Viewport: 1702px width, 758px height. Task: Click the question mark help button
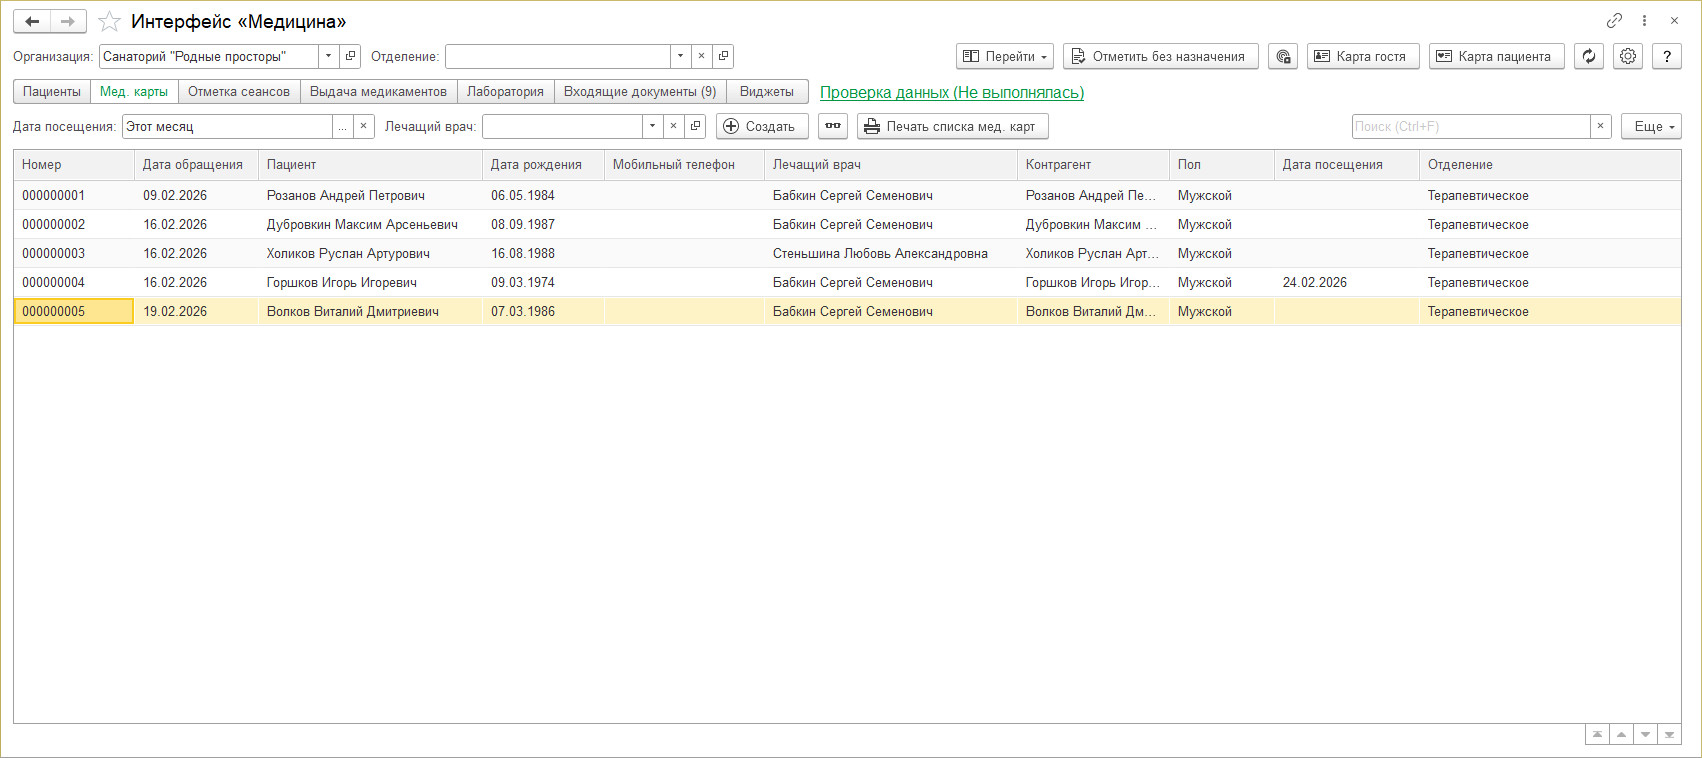point(1666,57)
